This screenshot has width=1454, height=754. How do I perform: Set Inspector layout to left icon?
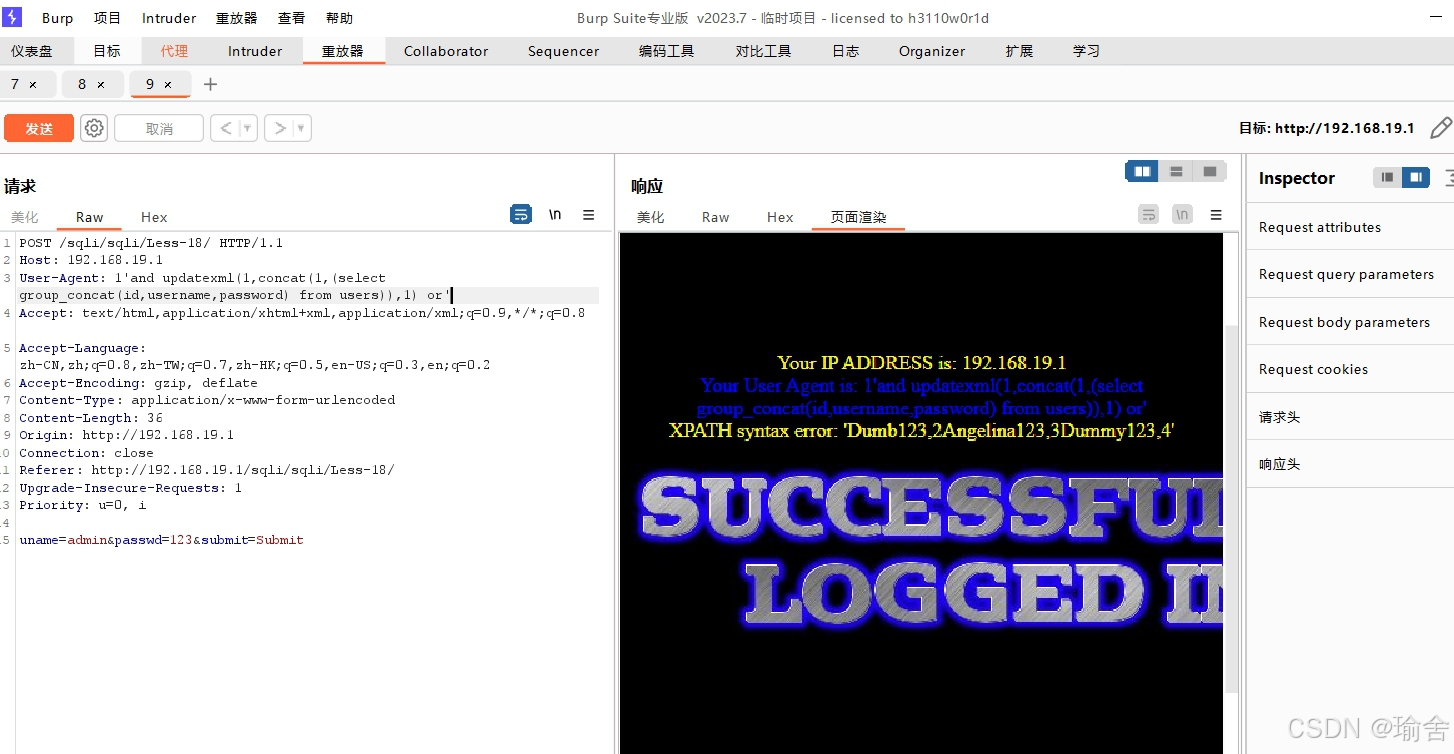click(x=1387, y=178)
